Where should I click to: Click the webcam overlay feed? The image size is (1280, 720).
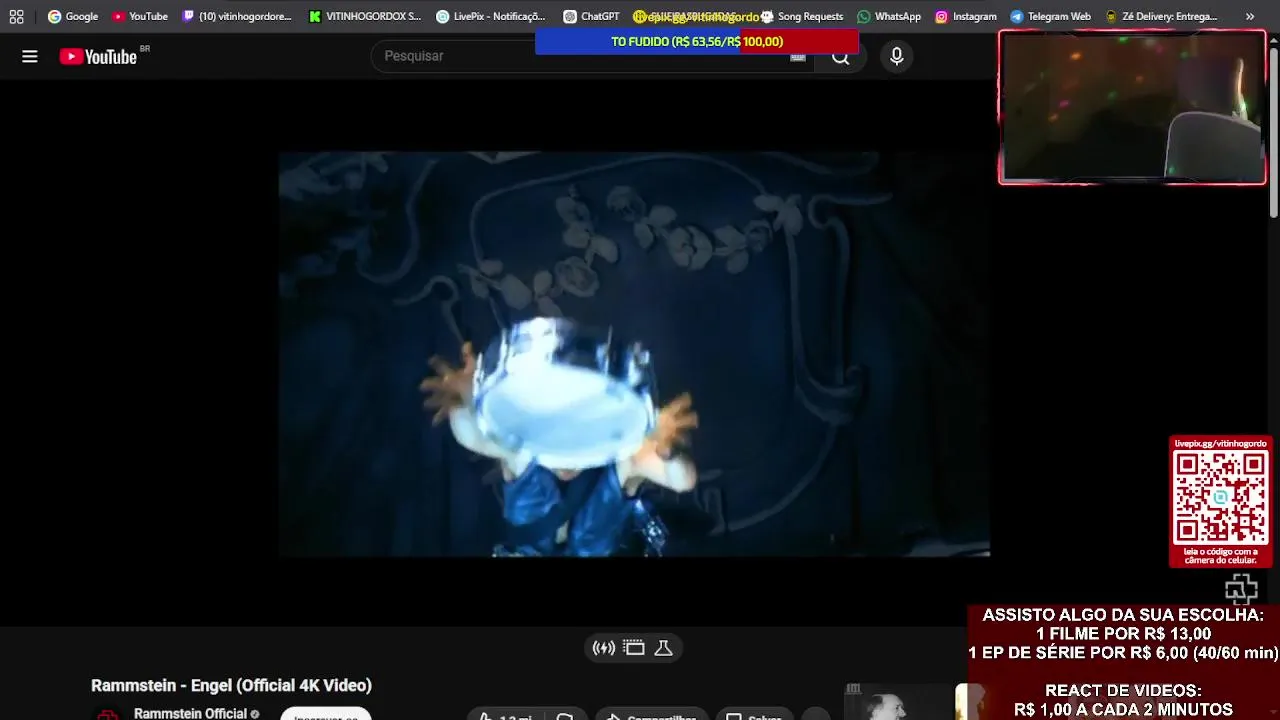click(1132, 107)
